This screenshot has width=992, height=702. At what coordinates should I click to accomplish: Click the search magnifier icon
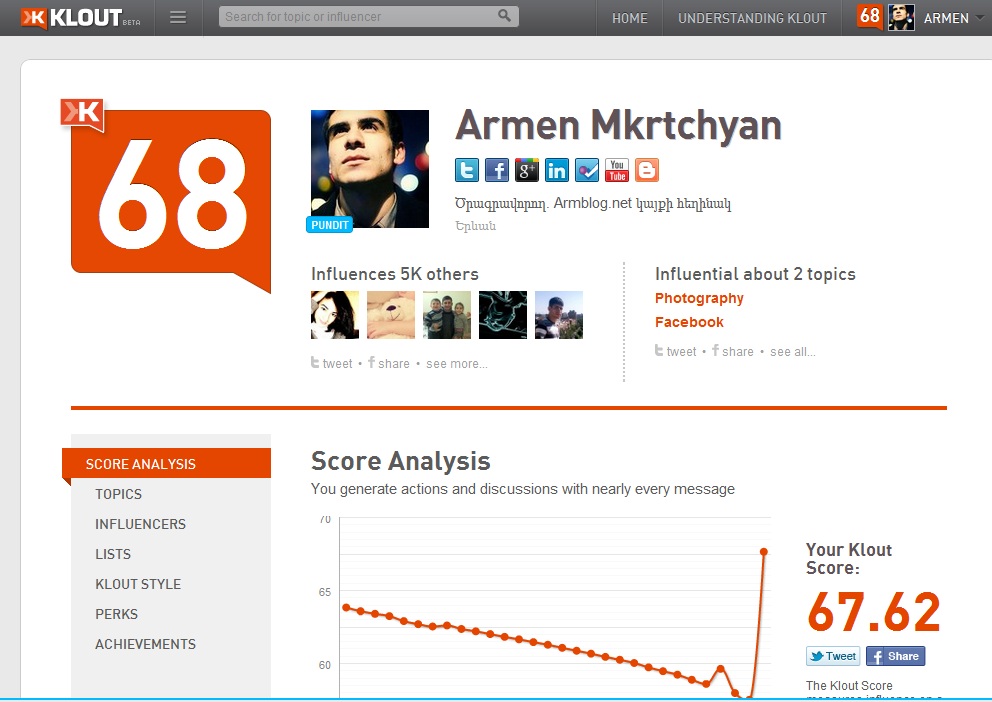click(x=504, y=16)
